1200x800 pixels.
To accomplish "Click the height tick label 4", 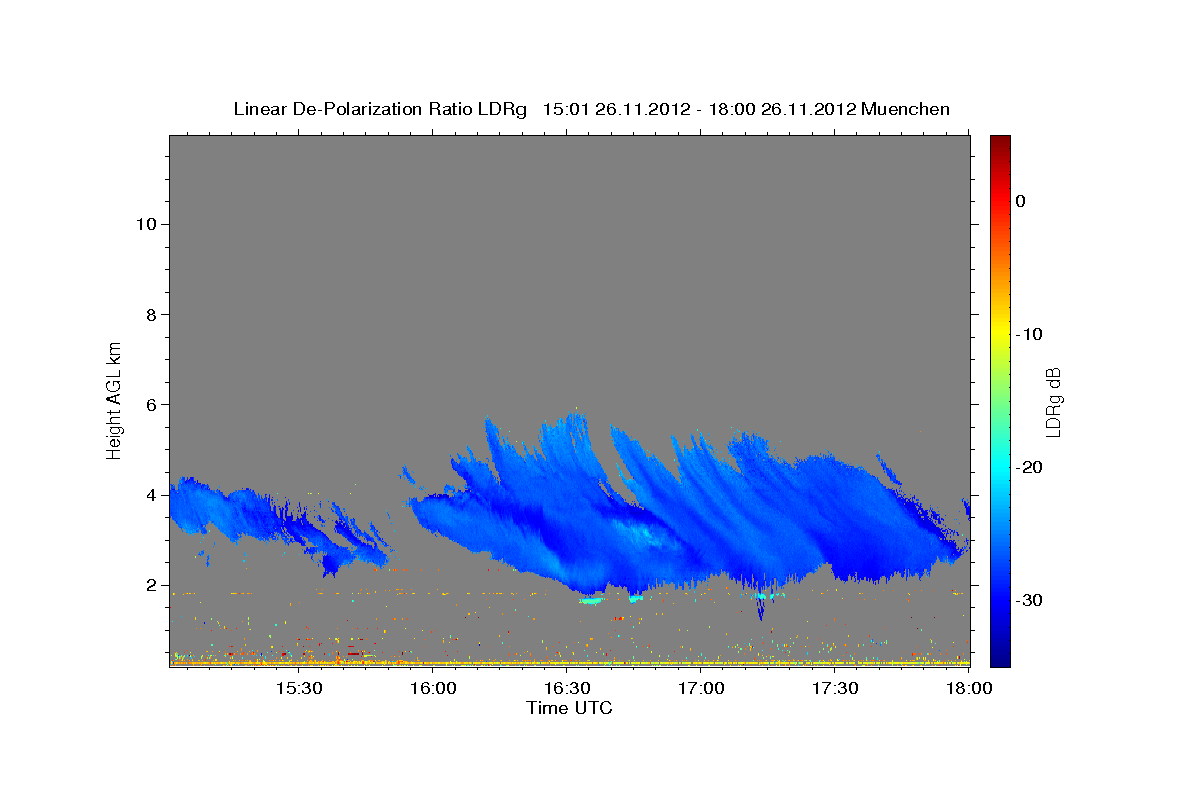I will (150, 495).
